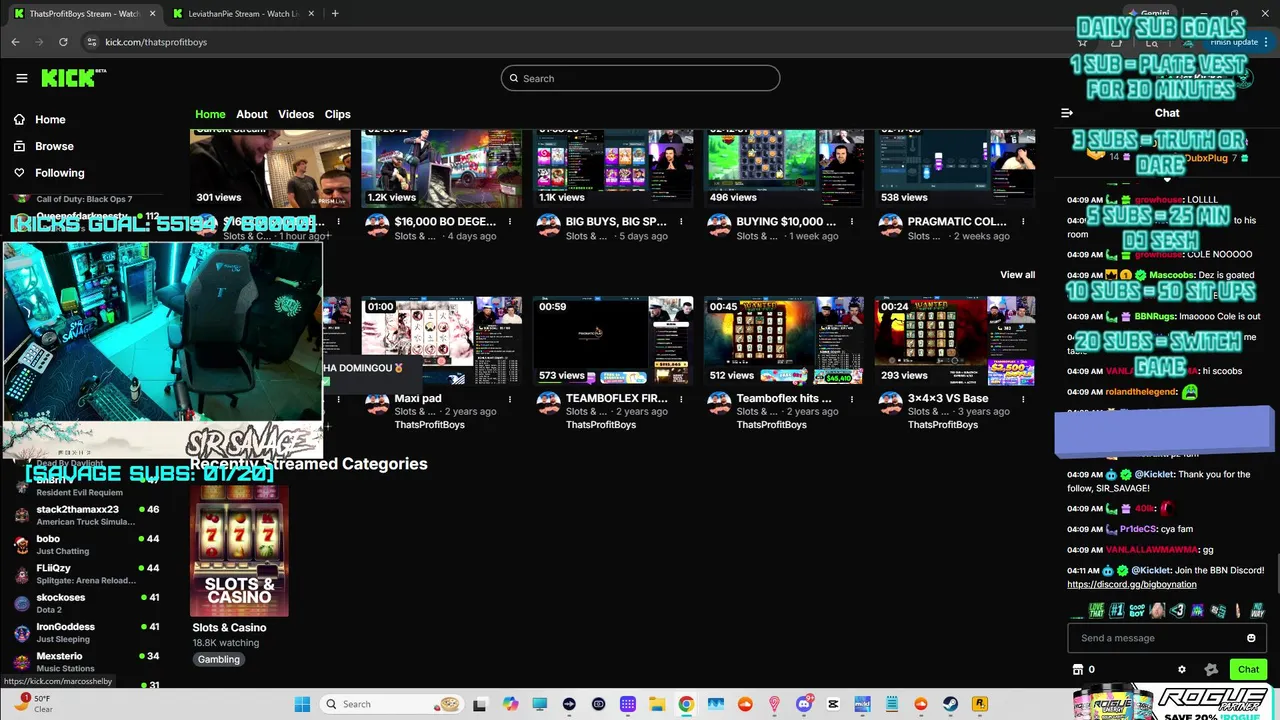The height and width of the screenshot is (720, 1280).
Task: Click 'View all' clips link
Action: click(1017, 275)
